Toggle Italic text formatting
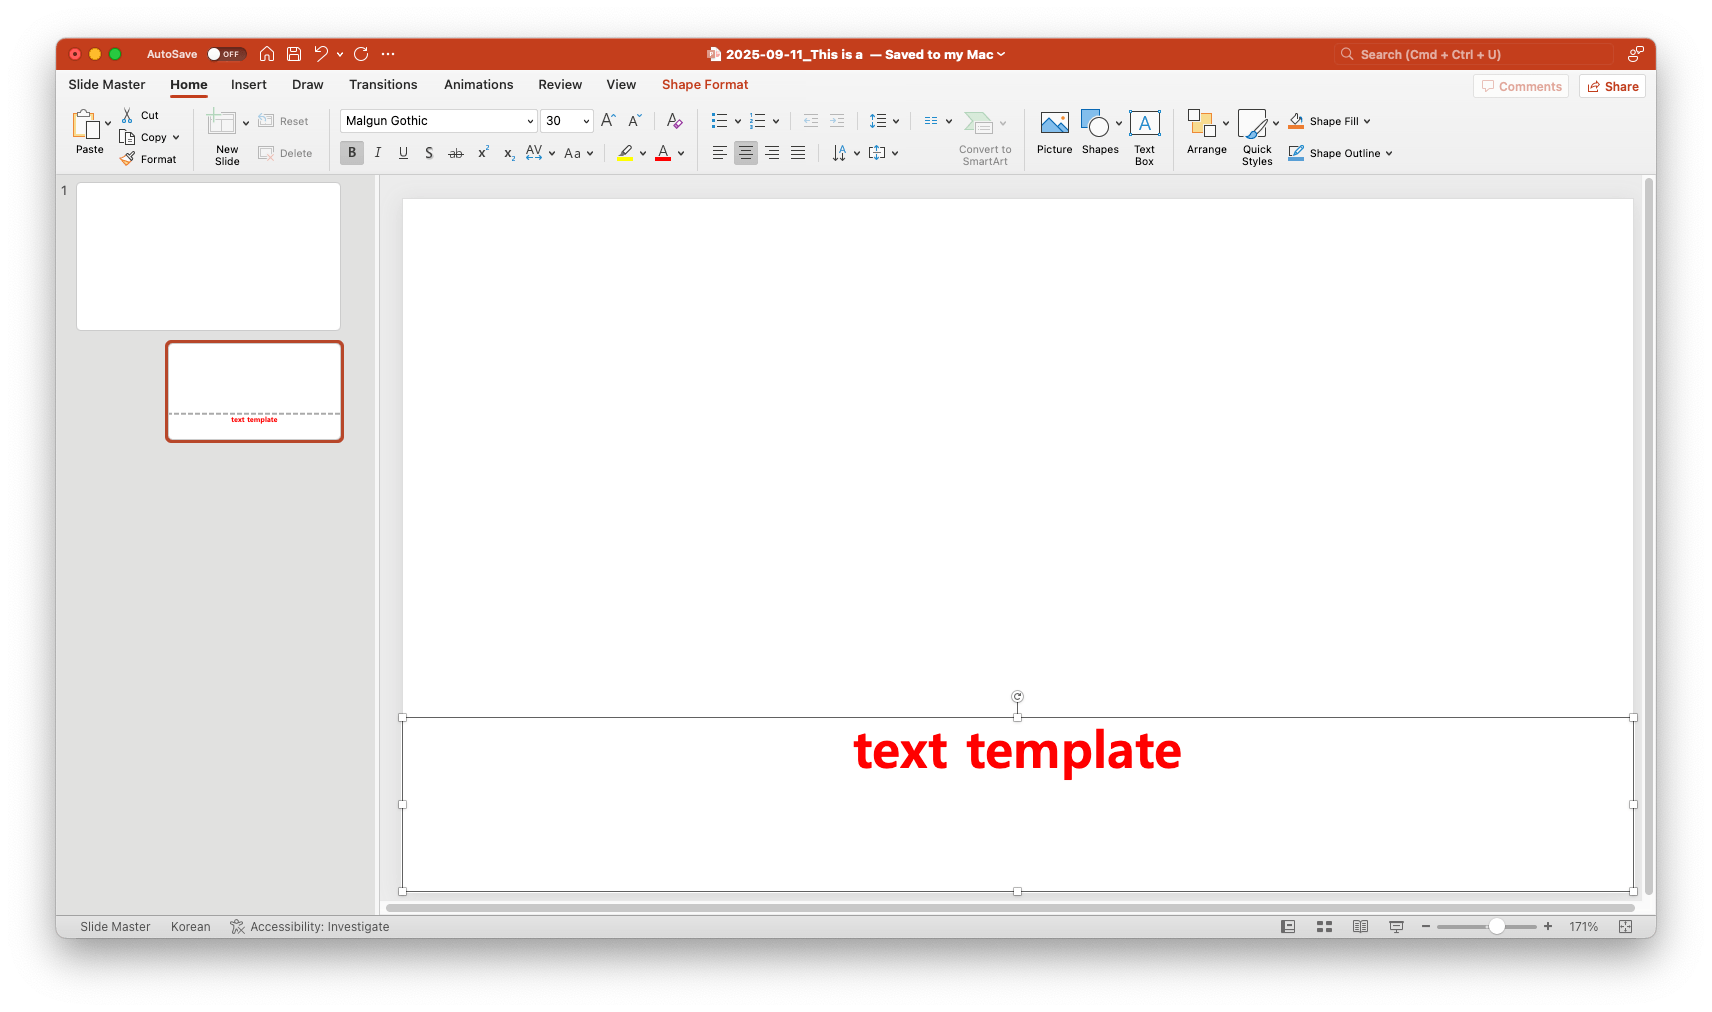Viewport: 1712px width, 1012px height. pos(377,153)
